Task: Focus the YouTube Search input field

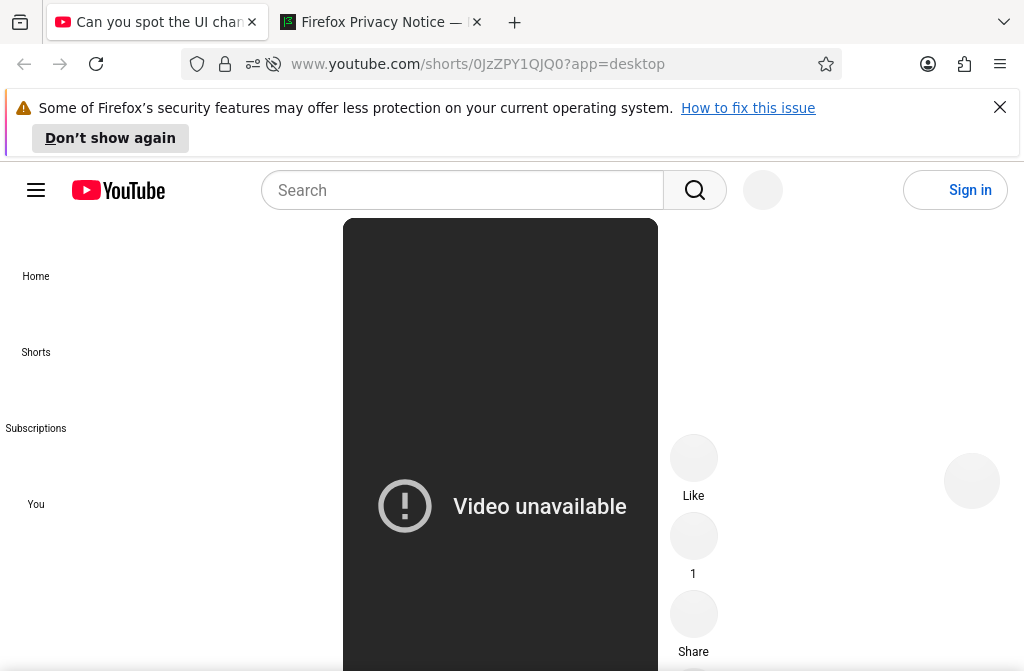Action: click(462, 190)
